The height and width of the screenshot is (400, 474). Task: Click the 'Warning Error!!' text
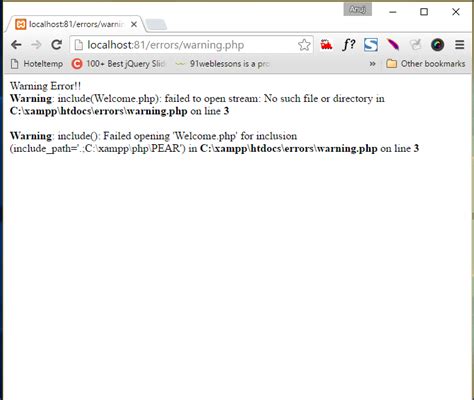[45, 86]
